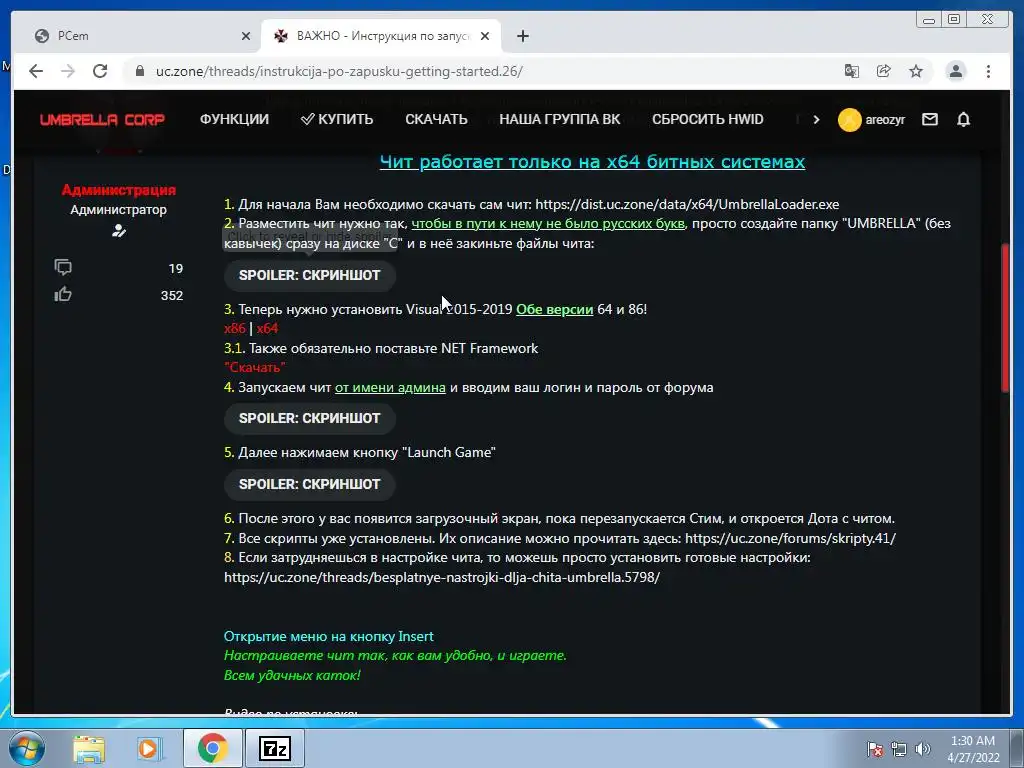The image size is (1024, 768).
Task: Open areozyr account menu
Action: 872,120
